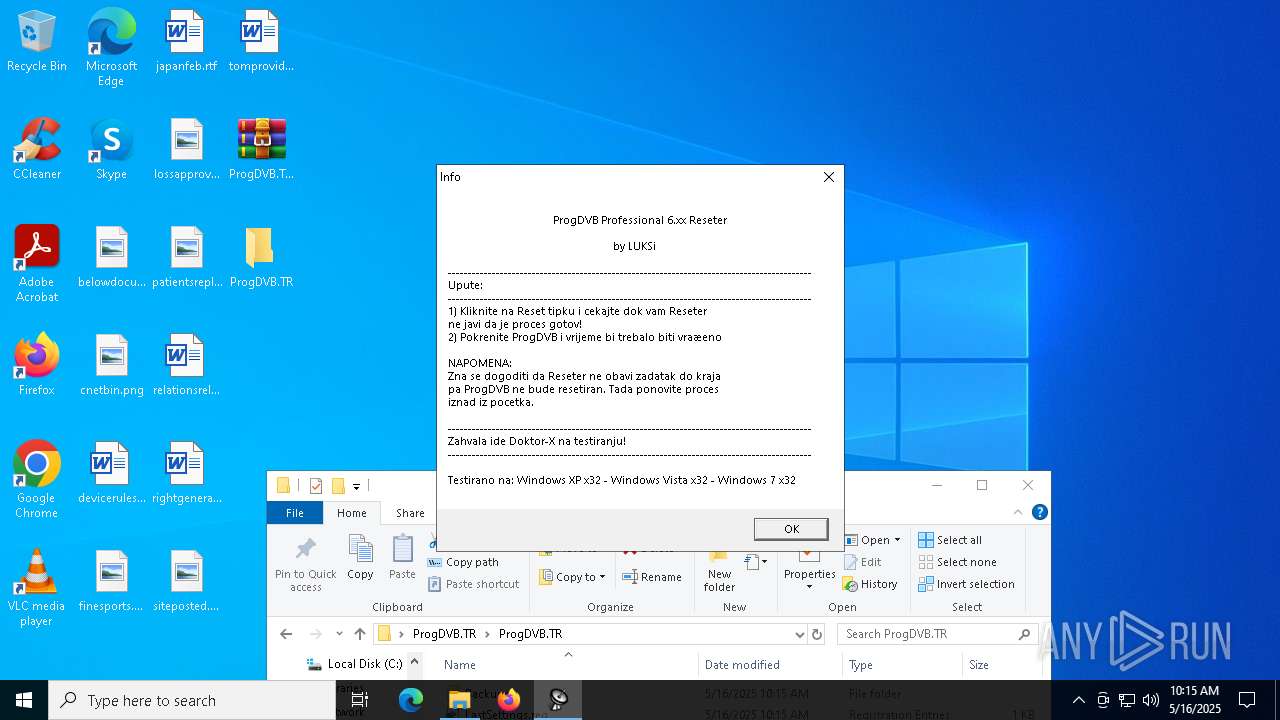1280x720 pixels.
Task: Open recent locations dropdown arrow
Action: click(x=339, y=634)
